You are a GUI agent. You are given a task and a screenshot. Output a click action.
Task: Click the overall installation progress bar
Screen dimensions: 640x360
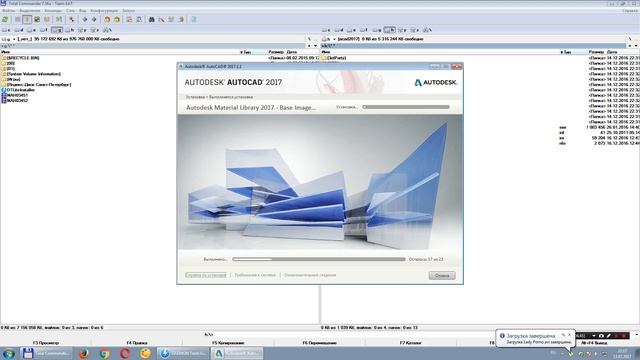(x=319, y=259)
